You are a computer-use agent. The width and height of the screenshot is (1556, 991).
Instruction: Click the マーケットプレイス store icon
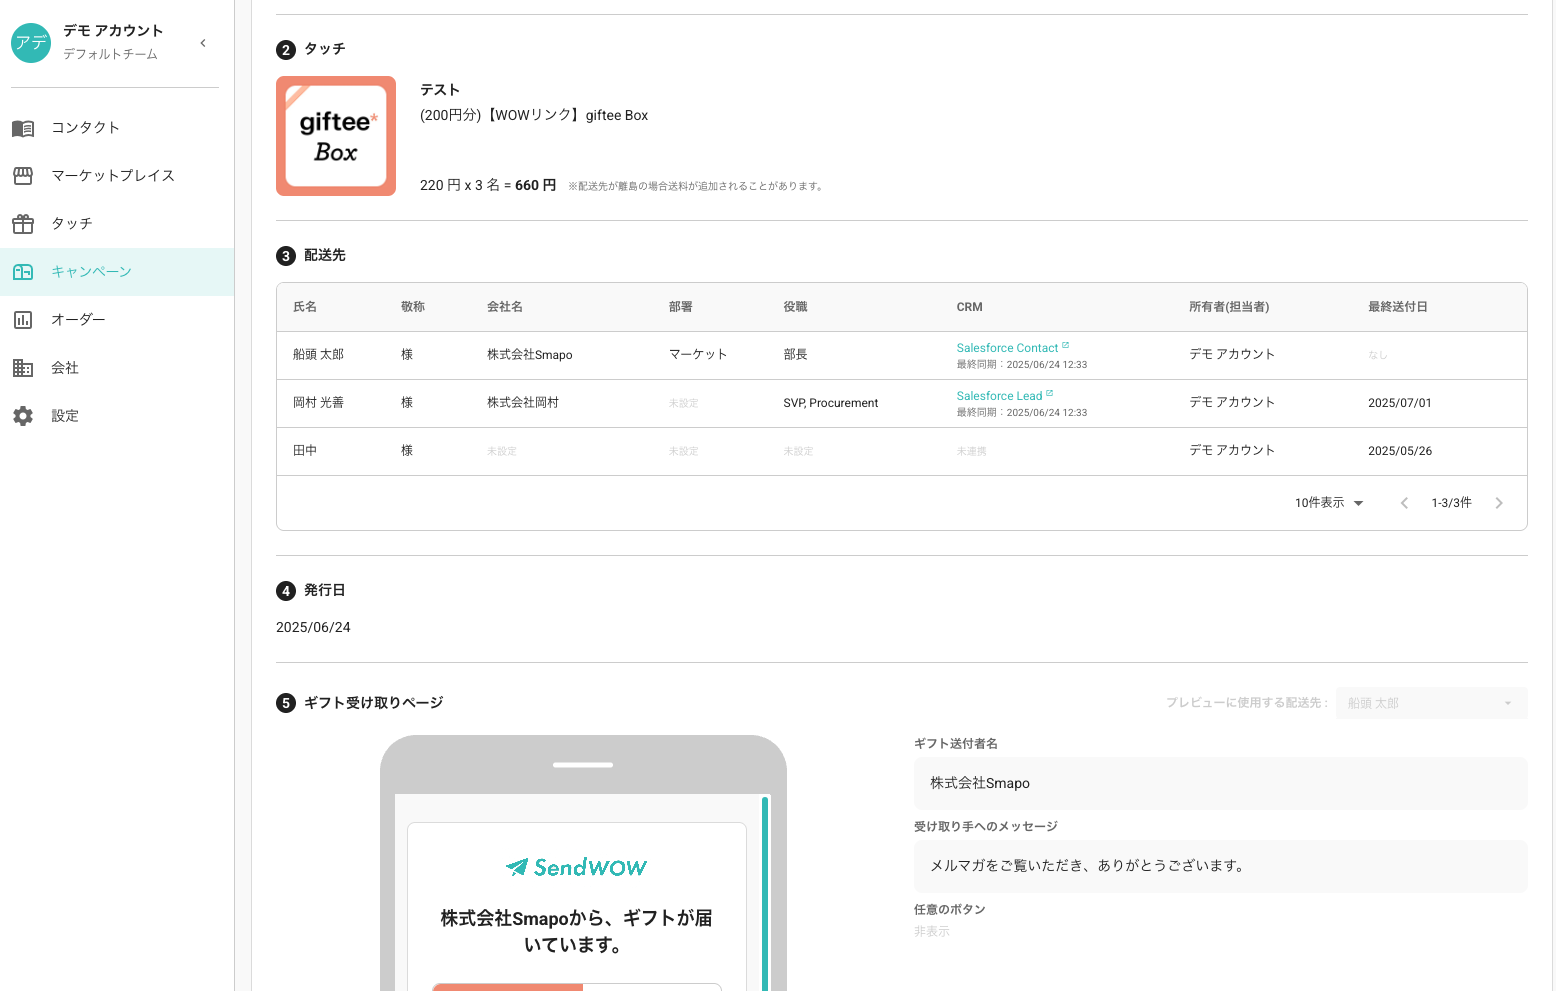click(x=23, y=176)
